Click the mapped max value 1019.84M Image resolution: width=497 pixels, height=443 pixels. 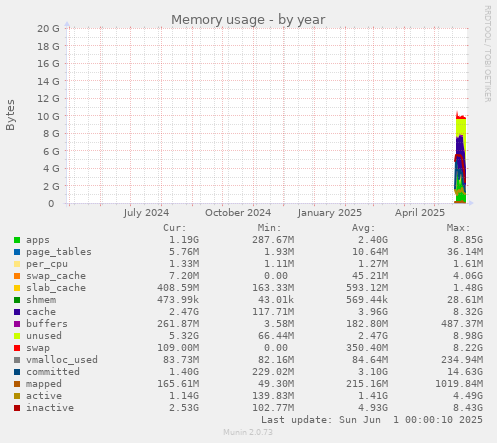(x=459, y=384)
